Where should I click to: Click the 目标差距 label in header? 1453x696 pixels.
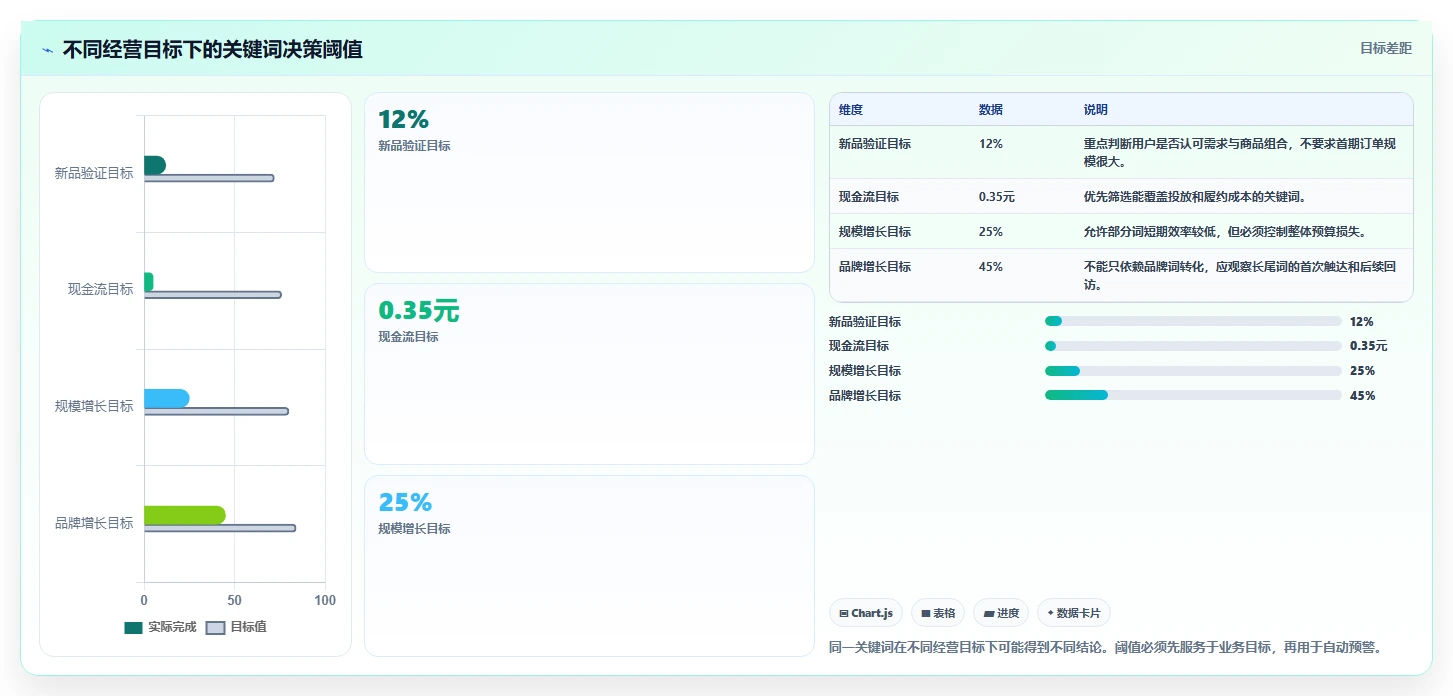pyautogui.click(x=1386, y=48)
